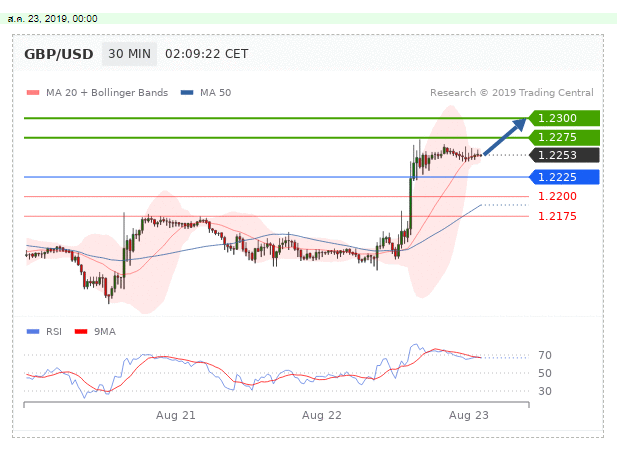Image resolution: width=617 pixels, height=456 pixels.
Task: Select the 1.2300 resistance price tag
Action: [x=564, y=118]
